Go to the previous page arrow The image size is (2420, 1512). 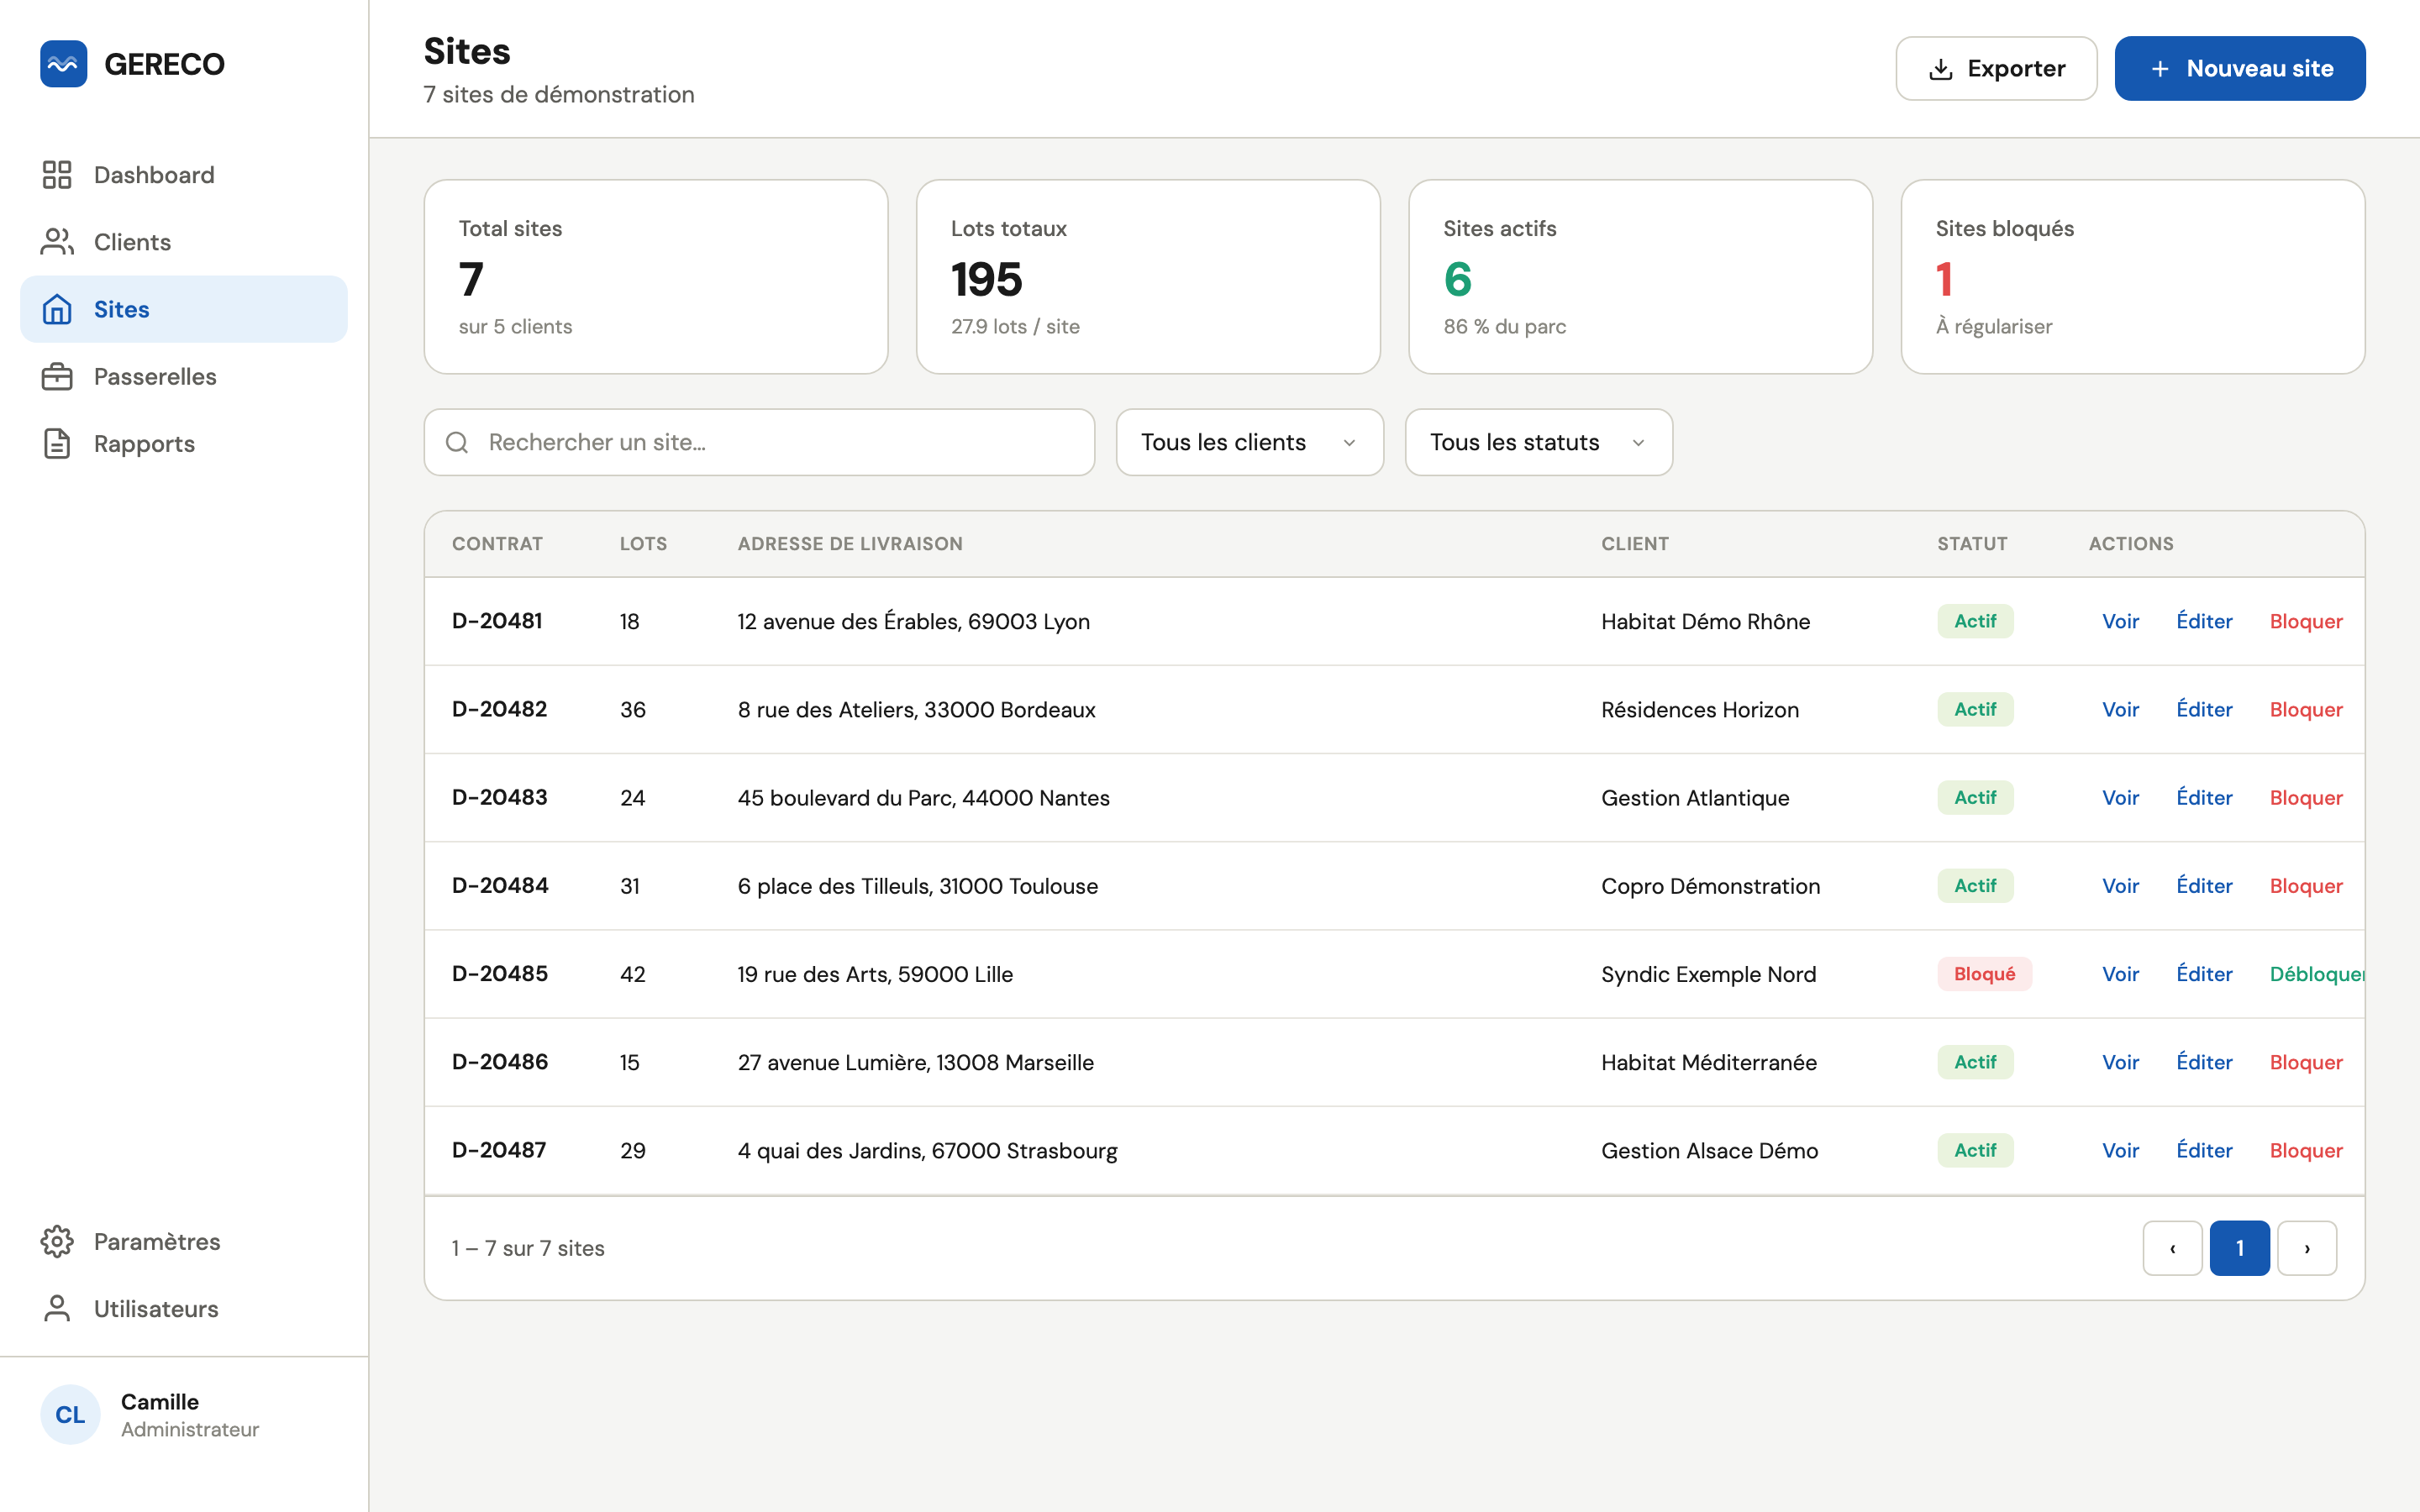2172,1248
